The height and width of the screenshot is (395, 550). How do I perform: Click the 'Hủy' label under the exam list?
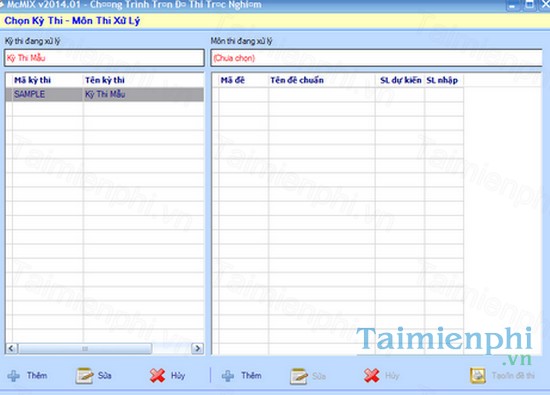point(178,376)
